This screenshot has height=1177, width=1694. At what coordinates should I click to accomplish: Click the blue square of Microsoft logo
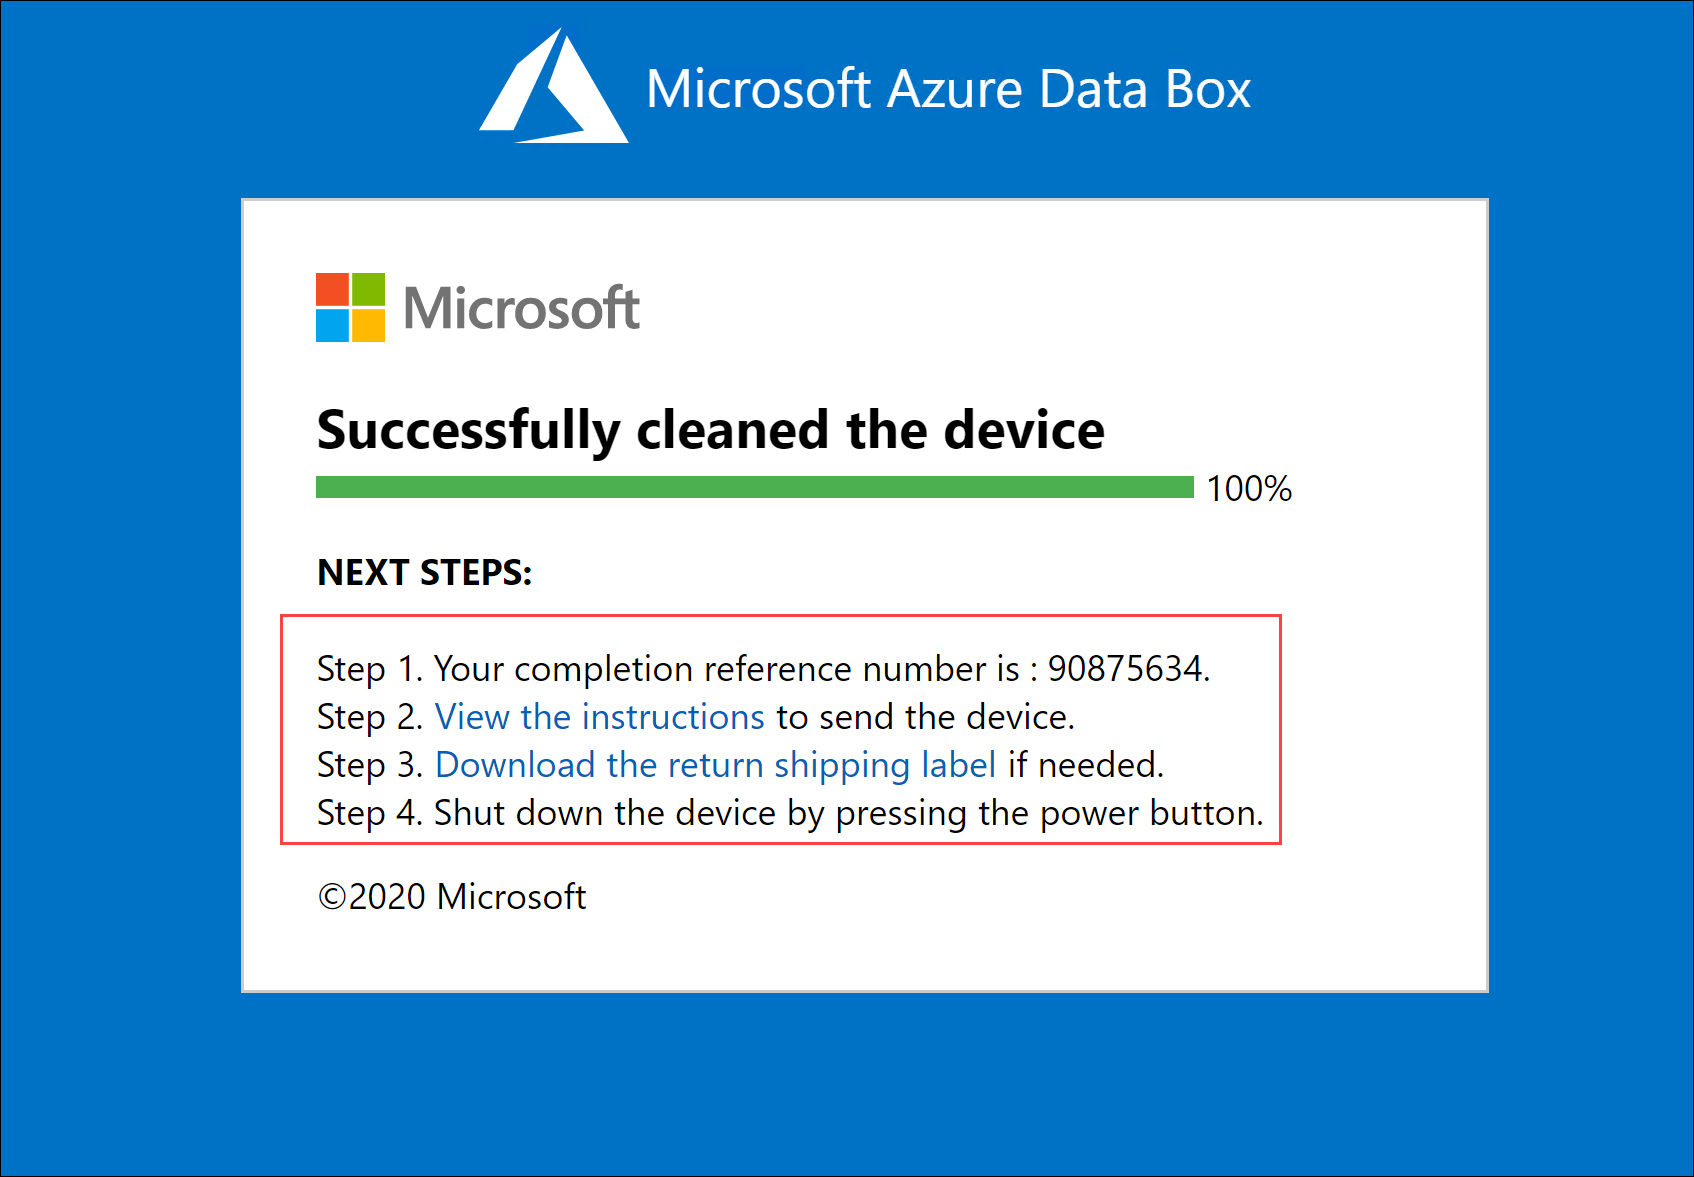click(x=332, y=326)
